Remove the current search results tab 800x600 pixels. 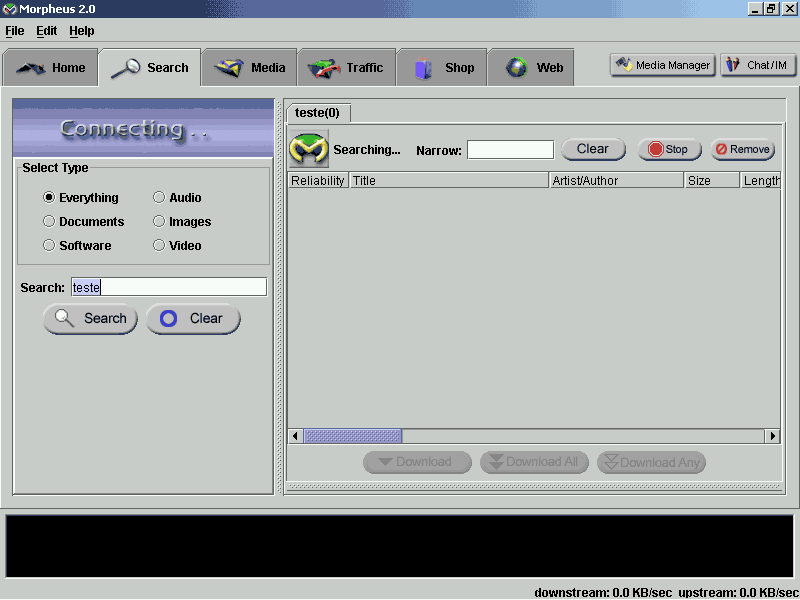coord(742,150)
